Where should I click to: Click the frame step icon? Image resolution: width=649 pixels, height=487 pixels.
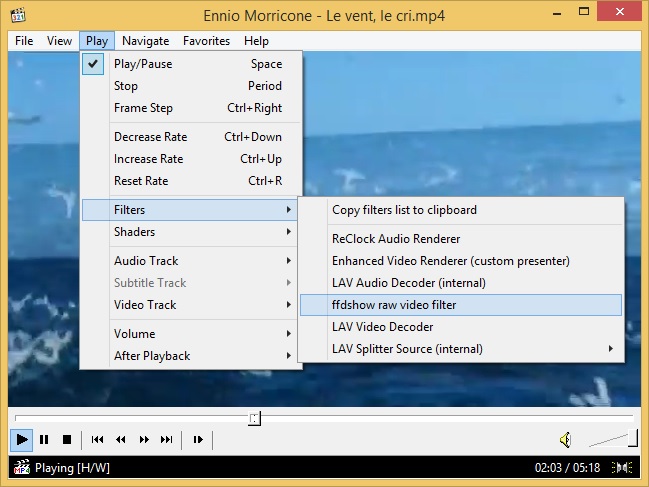[x=198, y=439]
